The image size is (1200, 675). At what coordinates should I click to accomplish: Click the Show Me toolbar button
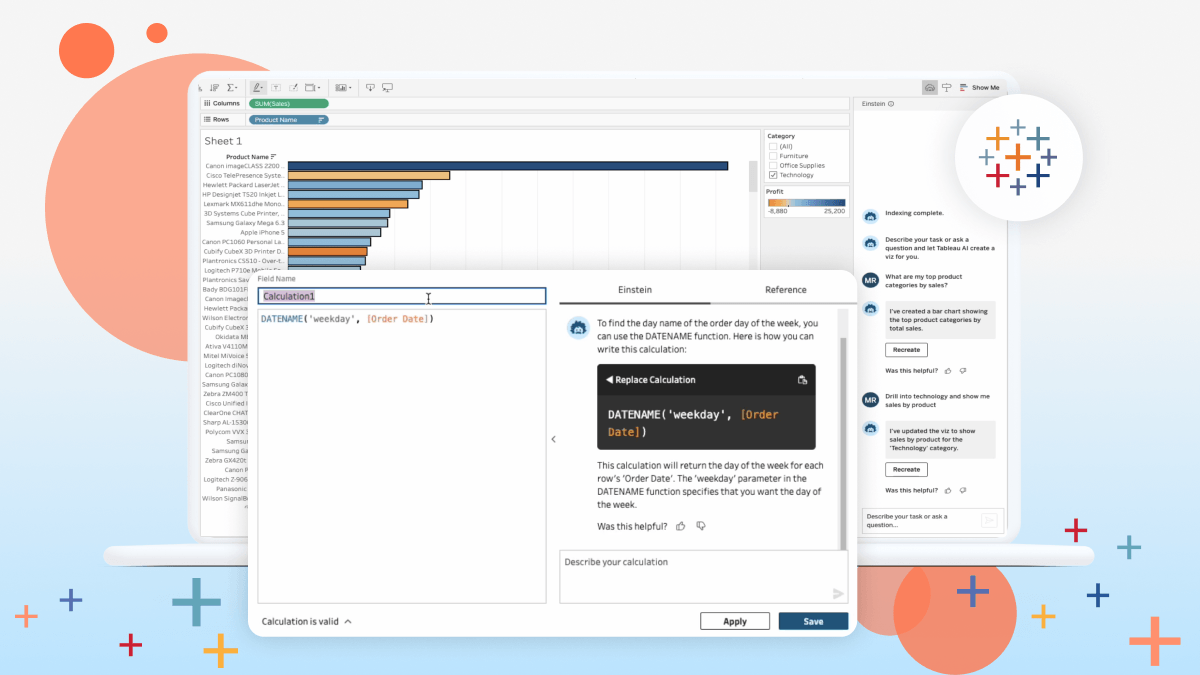979,88
